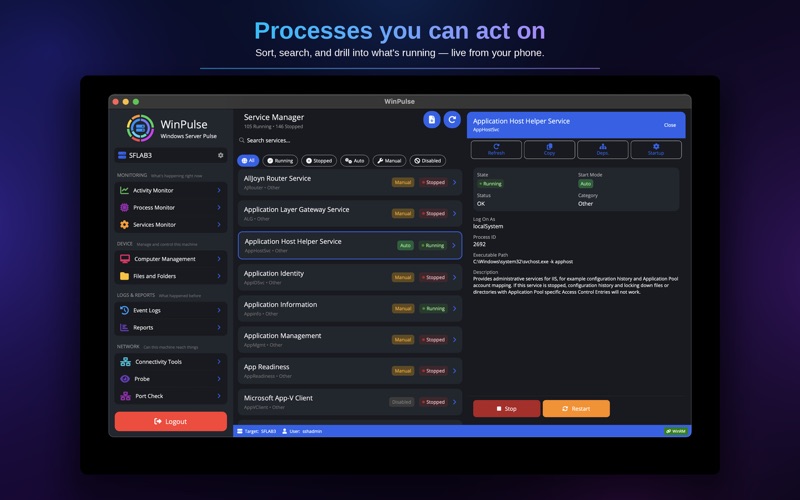Close the service details panel

670,125
